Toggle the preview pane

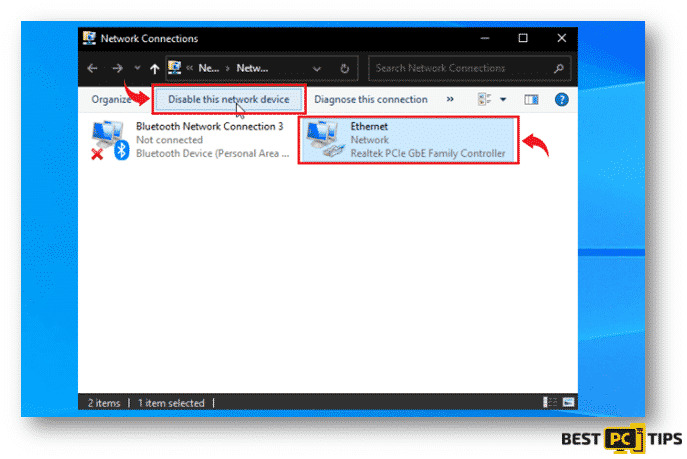(x=531, y=100)
